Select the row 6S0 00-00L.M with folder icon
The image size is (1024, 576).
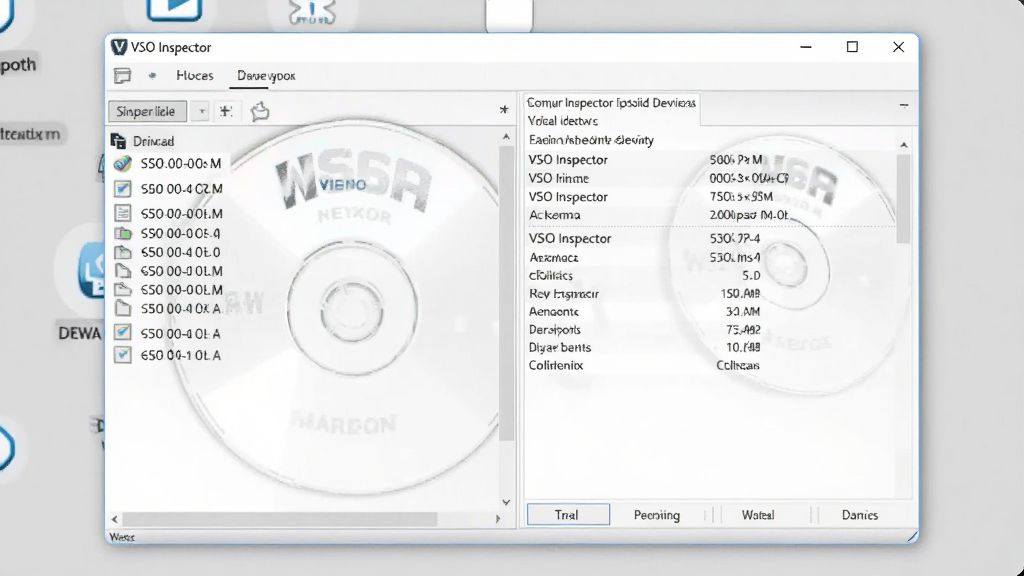tap(182, 289)
